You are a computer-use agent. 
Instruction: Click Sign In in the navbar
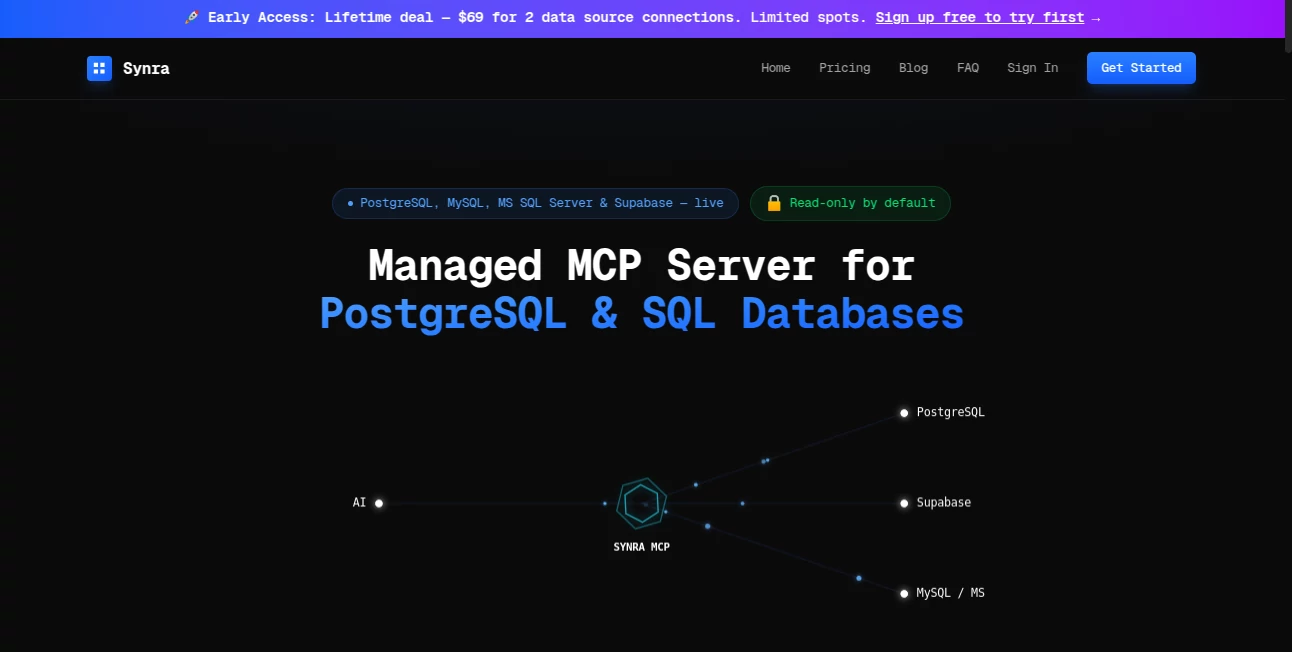point(1032,68)
